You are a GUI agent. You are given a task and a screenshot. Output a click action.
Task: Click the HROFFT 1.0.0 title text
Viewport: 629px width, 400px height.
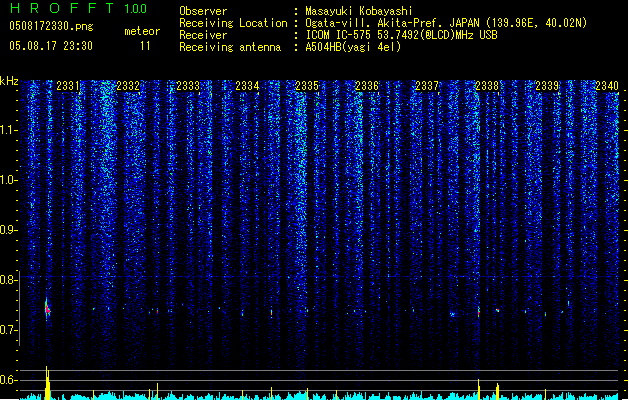(x=78, y=8)
